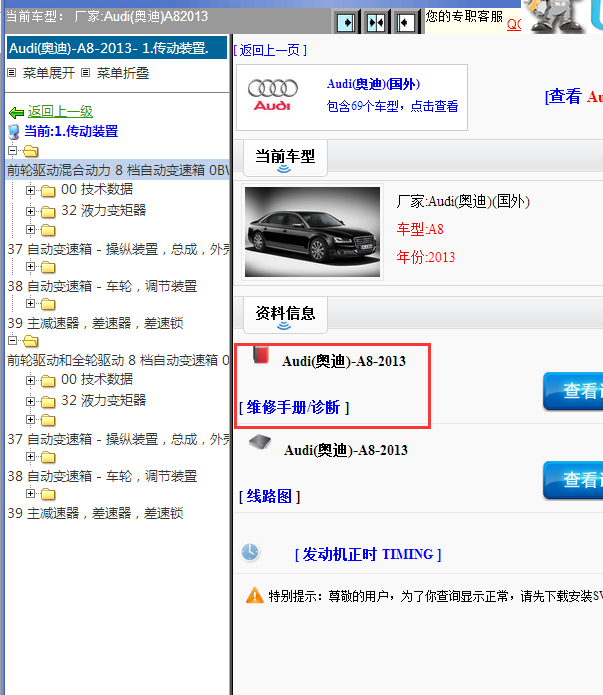Screen dimensions: 603x695
Task: Select second 37 自动变速箱 - 操纵装置 item
Action: pos(118,439)
